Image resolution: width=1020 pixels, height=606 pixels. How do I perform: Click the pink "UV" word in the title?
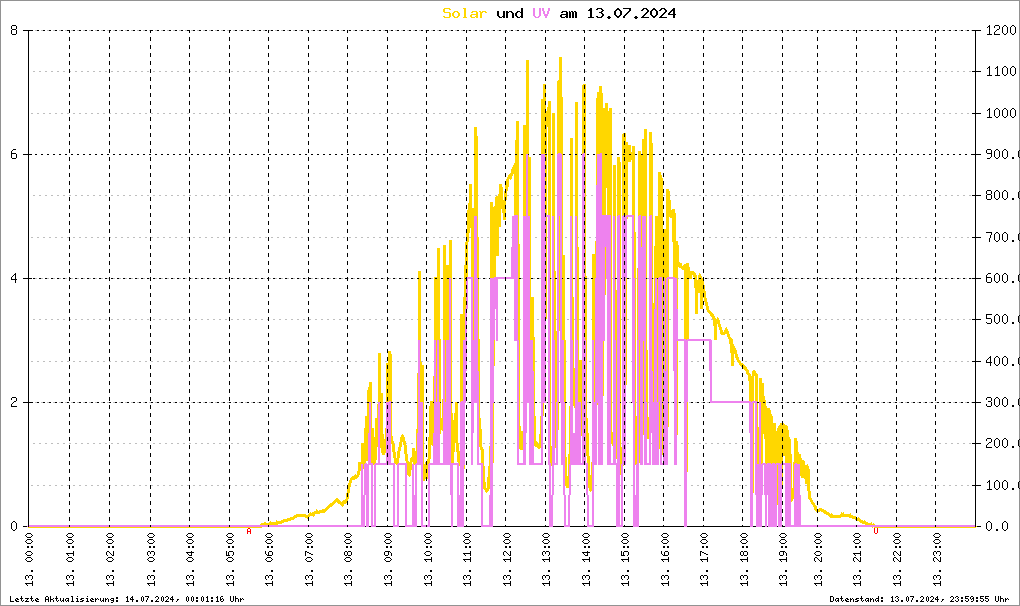[541, 13]
